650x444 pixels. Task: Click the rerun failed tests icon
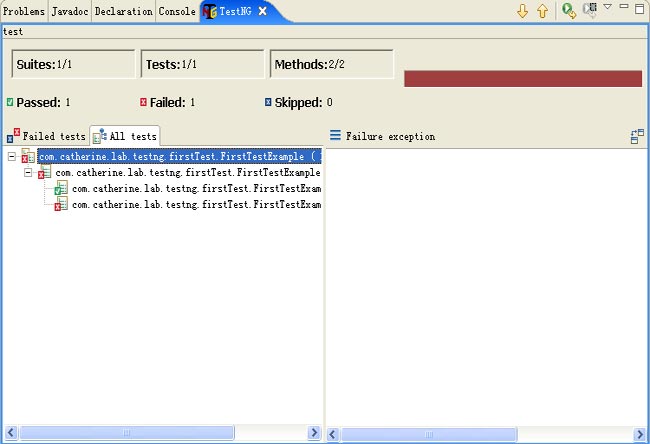(x=590, y=11)
